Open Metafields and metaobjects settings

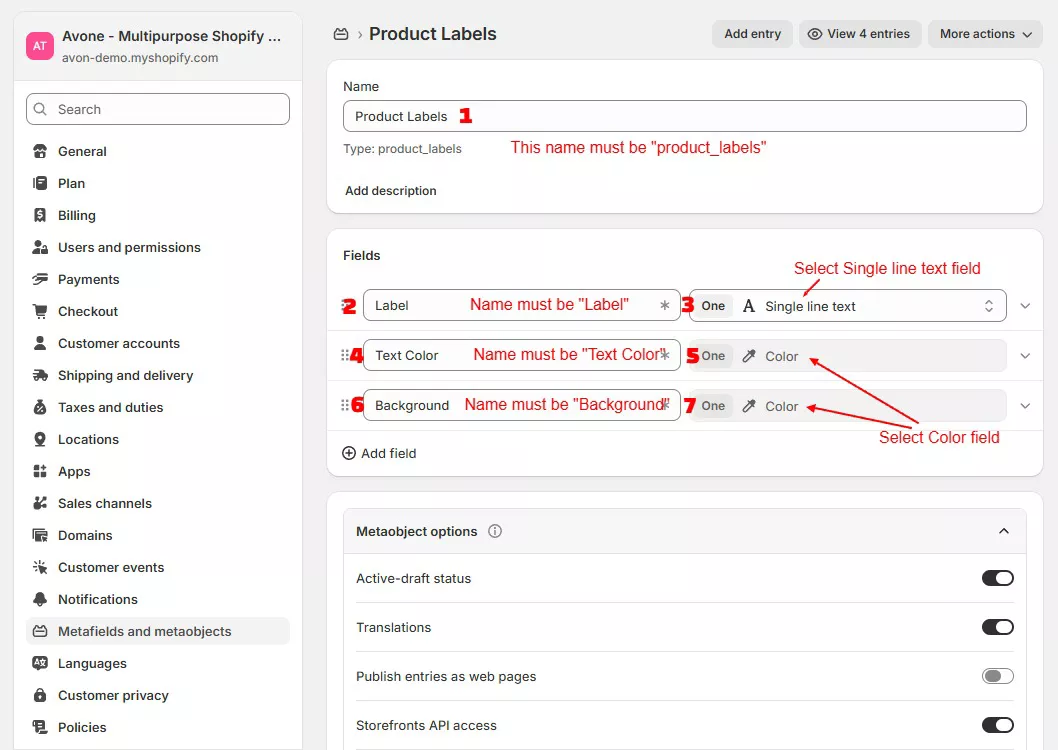pyautogui.click(x=144, y=632)
